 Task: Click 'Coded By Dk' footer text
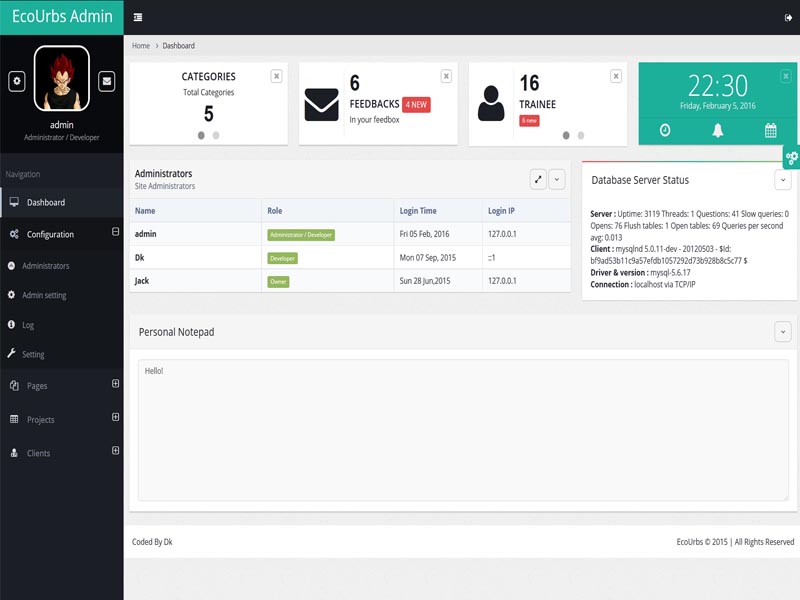152,542
